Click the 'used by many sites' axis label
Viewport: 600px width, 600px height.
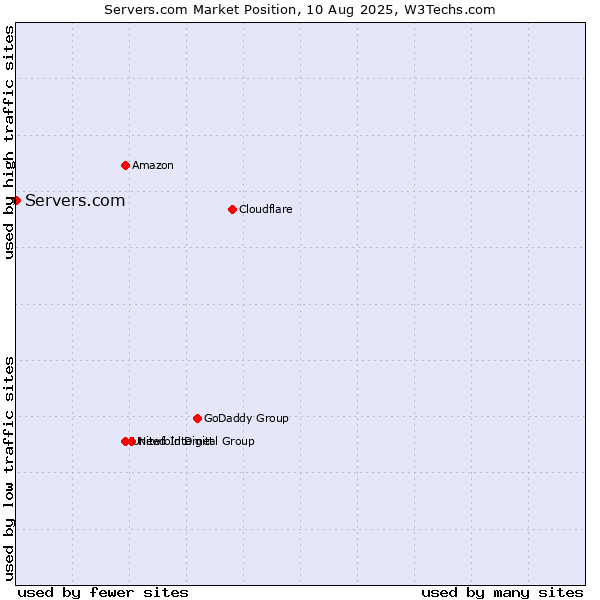click(x=502, y=593)
